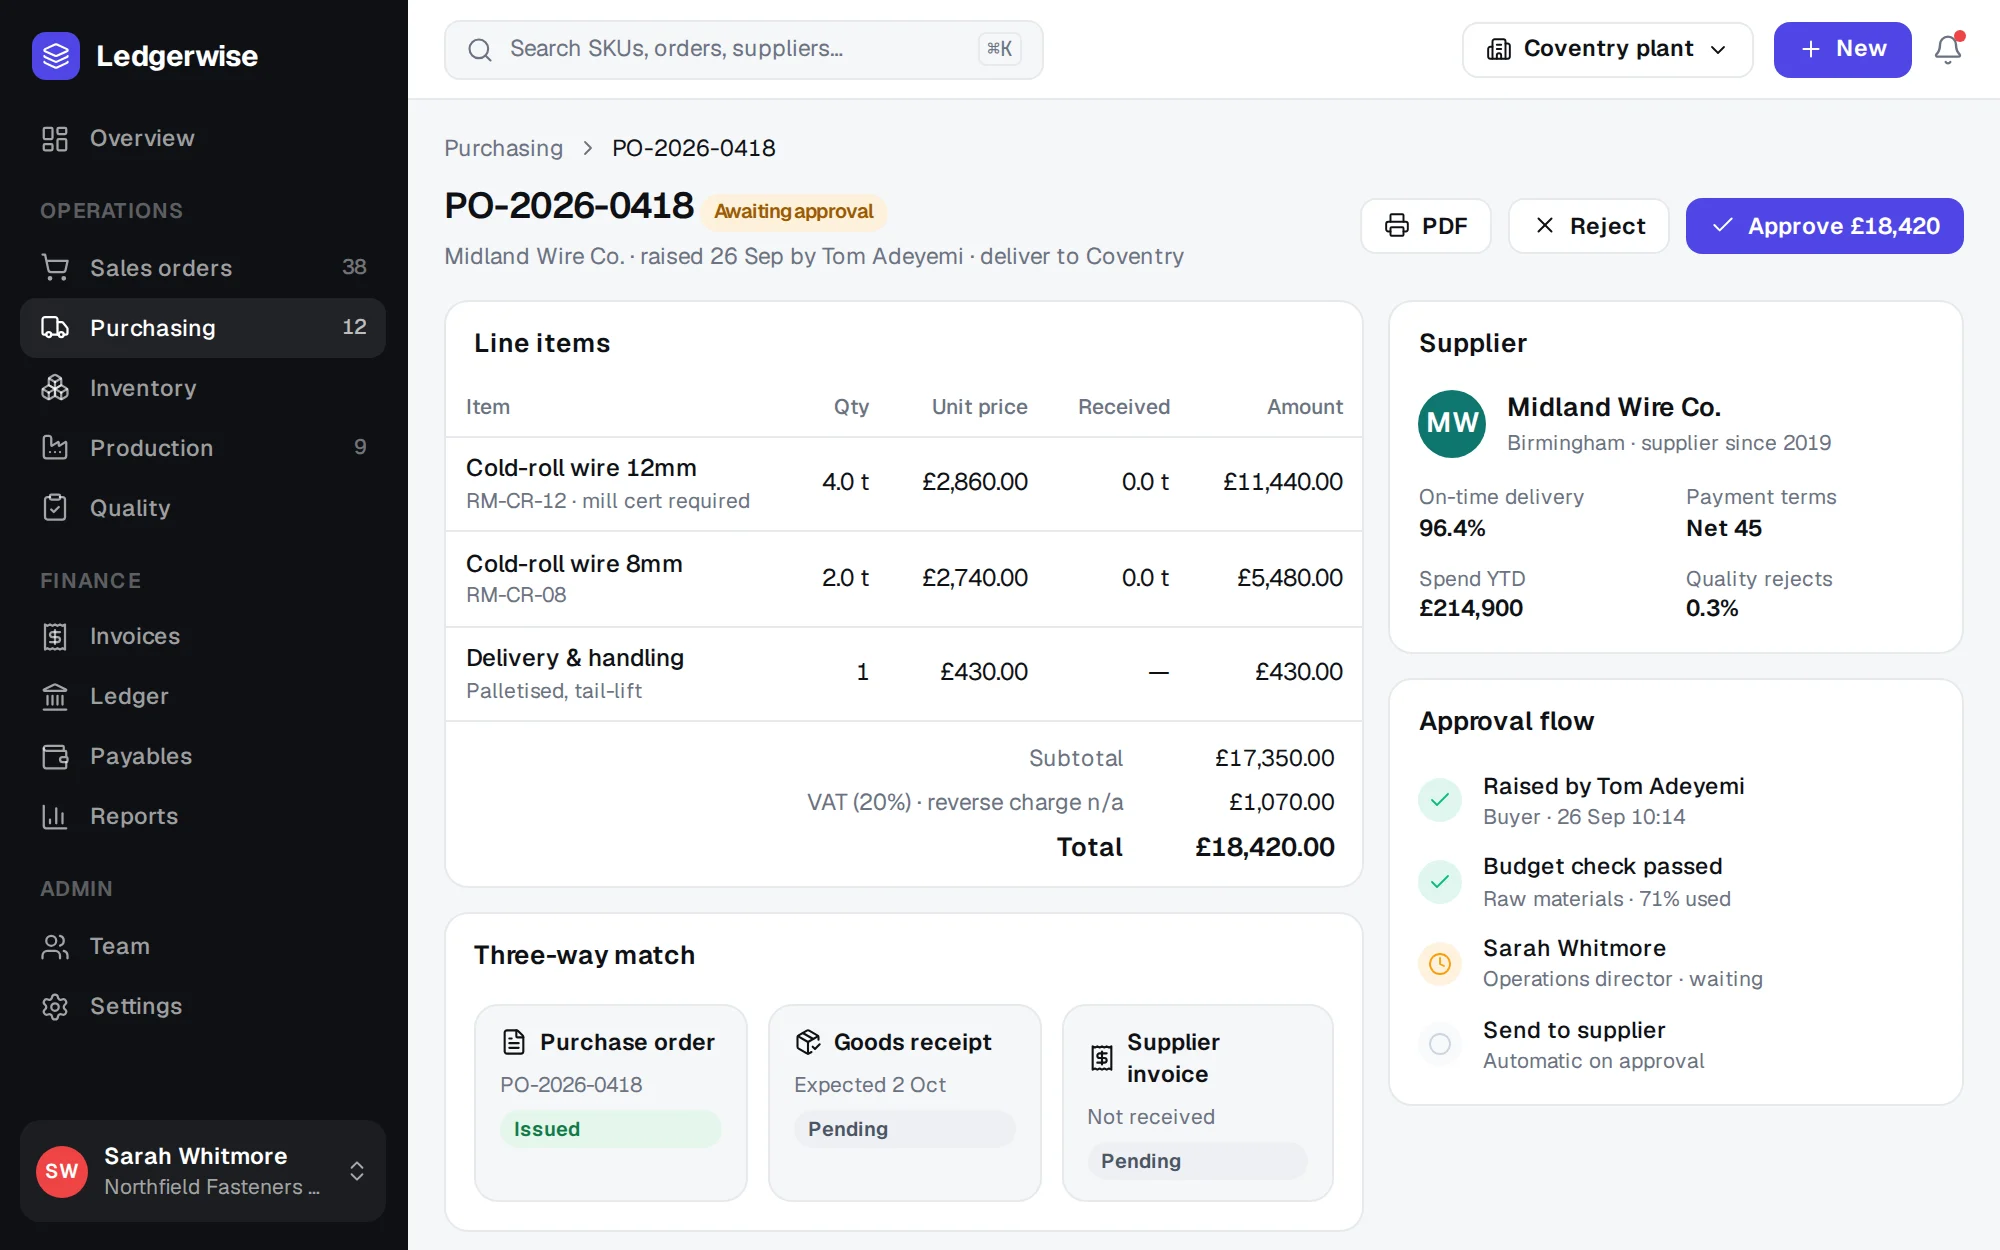The image size is (2000, 1250).
Task: Click the Team people icon
Action: 55,946
